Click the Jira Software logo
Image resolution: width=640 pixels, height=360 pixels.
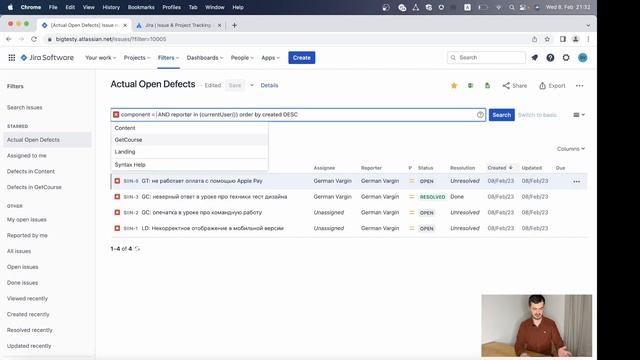(47, 58)
